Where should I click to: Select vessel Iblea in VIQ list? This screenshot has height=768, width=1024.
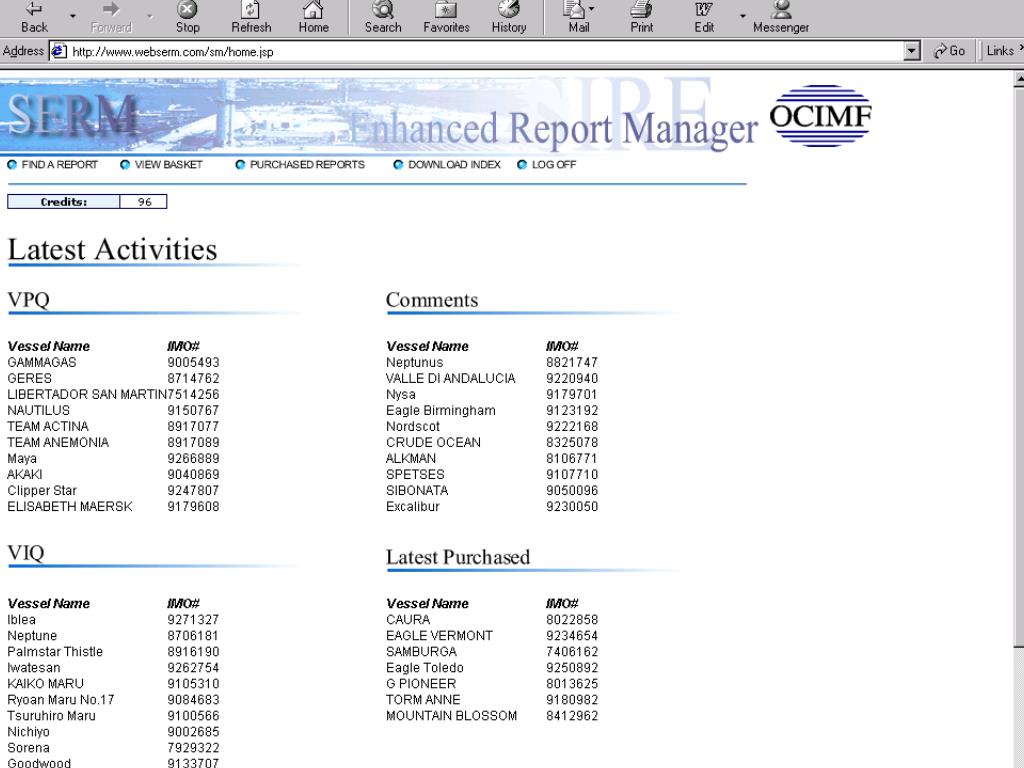tap(22, 620)
